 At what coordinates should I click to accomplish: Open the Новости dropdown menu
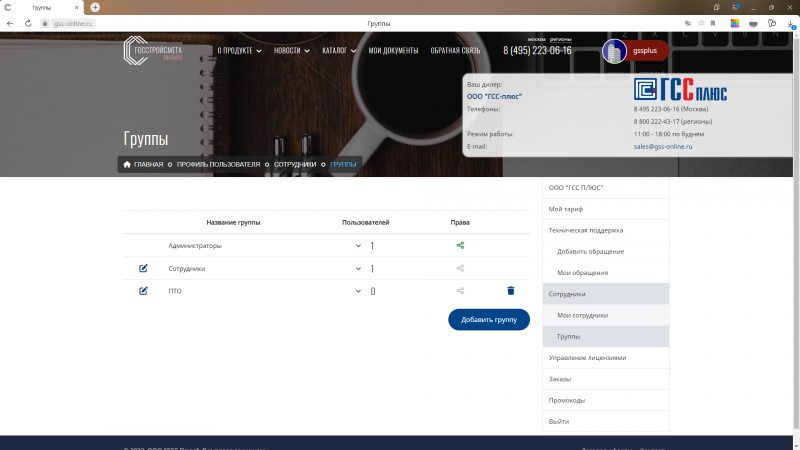coord(292,51)
